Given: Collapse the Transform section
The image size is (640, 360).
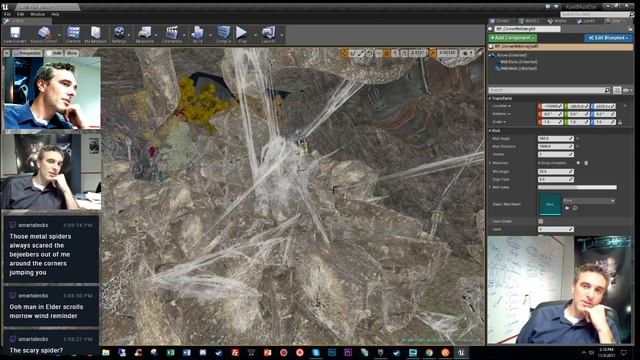Looking at the screenshot, I should point(490,98).
